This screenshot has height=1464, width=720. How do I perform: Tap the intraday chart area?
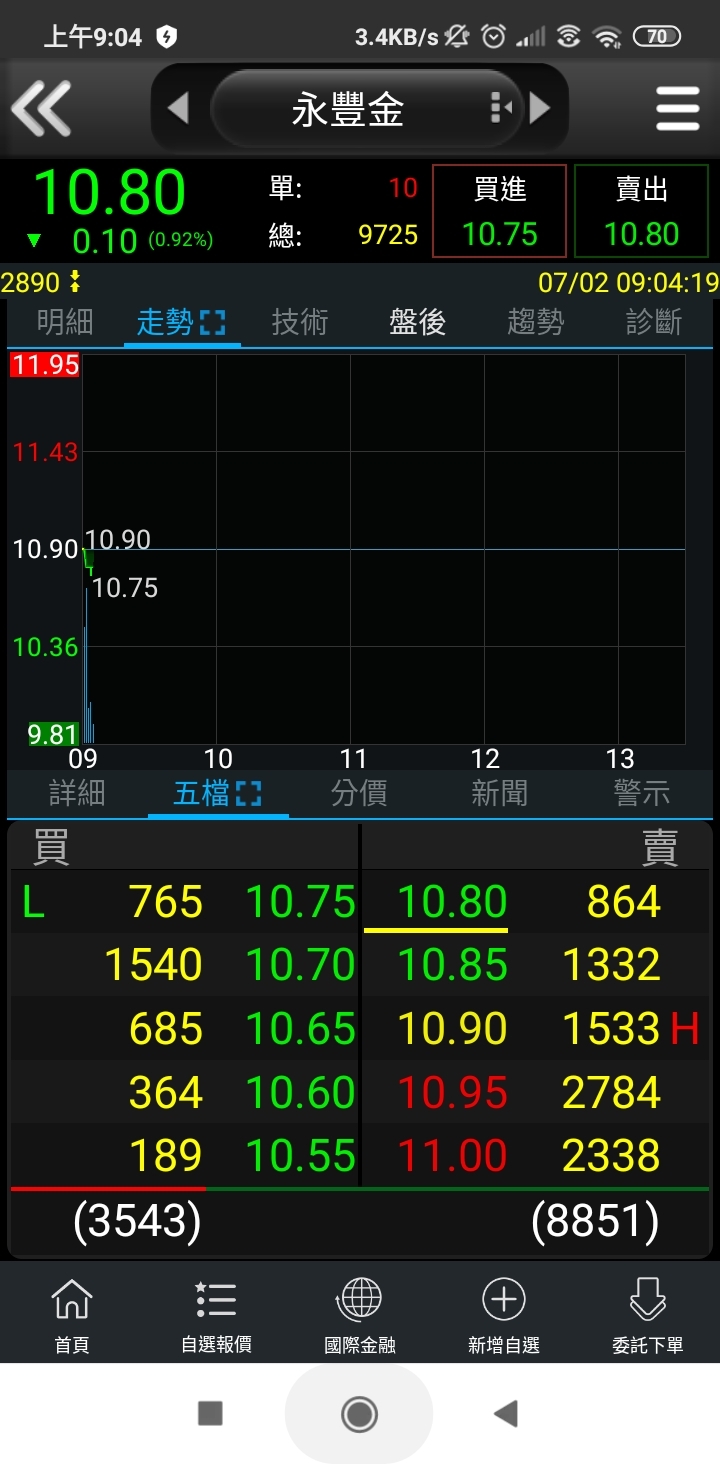click(384, 549)
